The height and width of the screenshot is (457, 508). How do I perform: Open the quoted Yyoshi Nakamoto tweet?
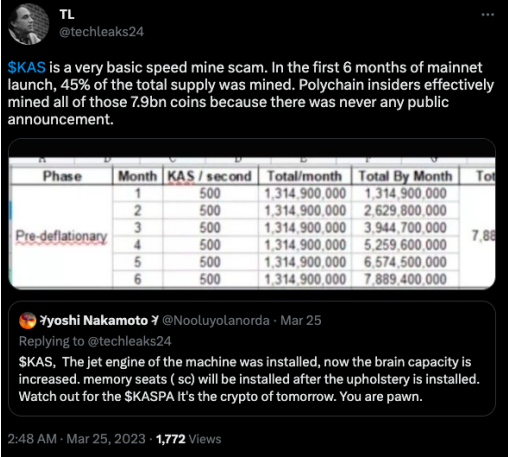(252, 358)
